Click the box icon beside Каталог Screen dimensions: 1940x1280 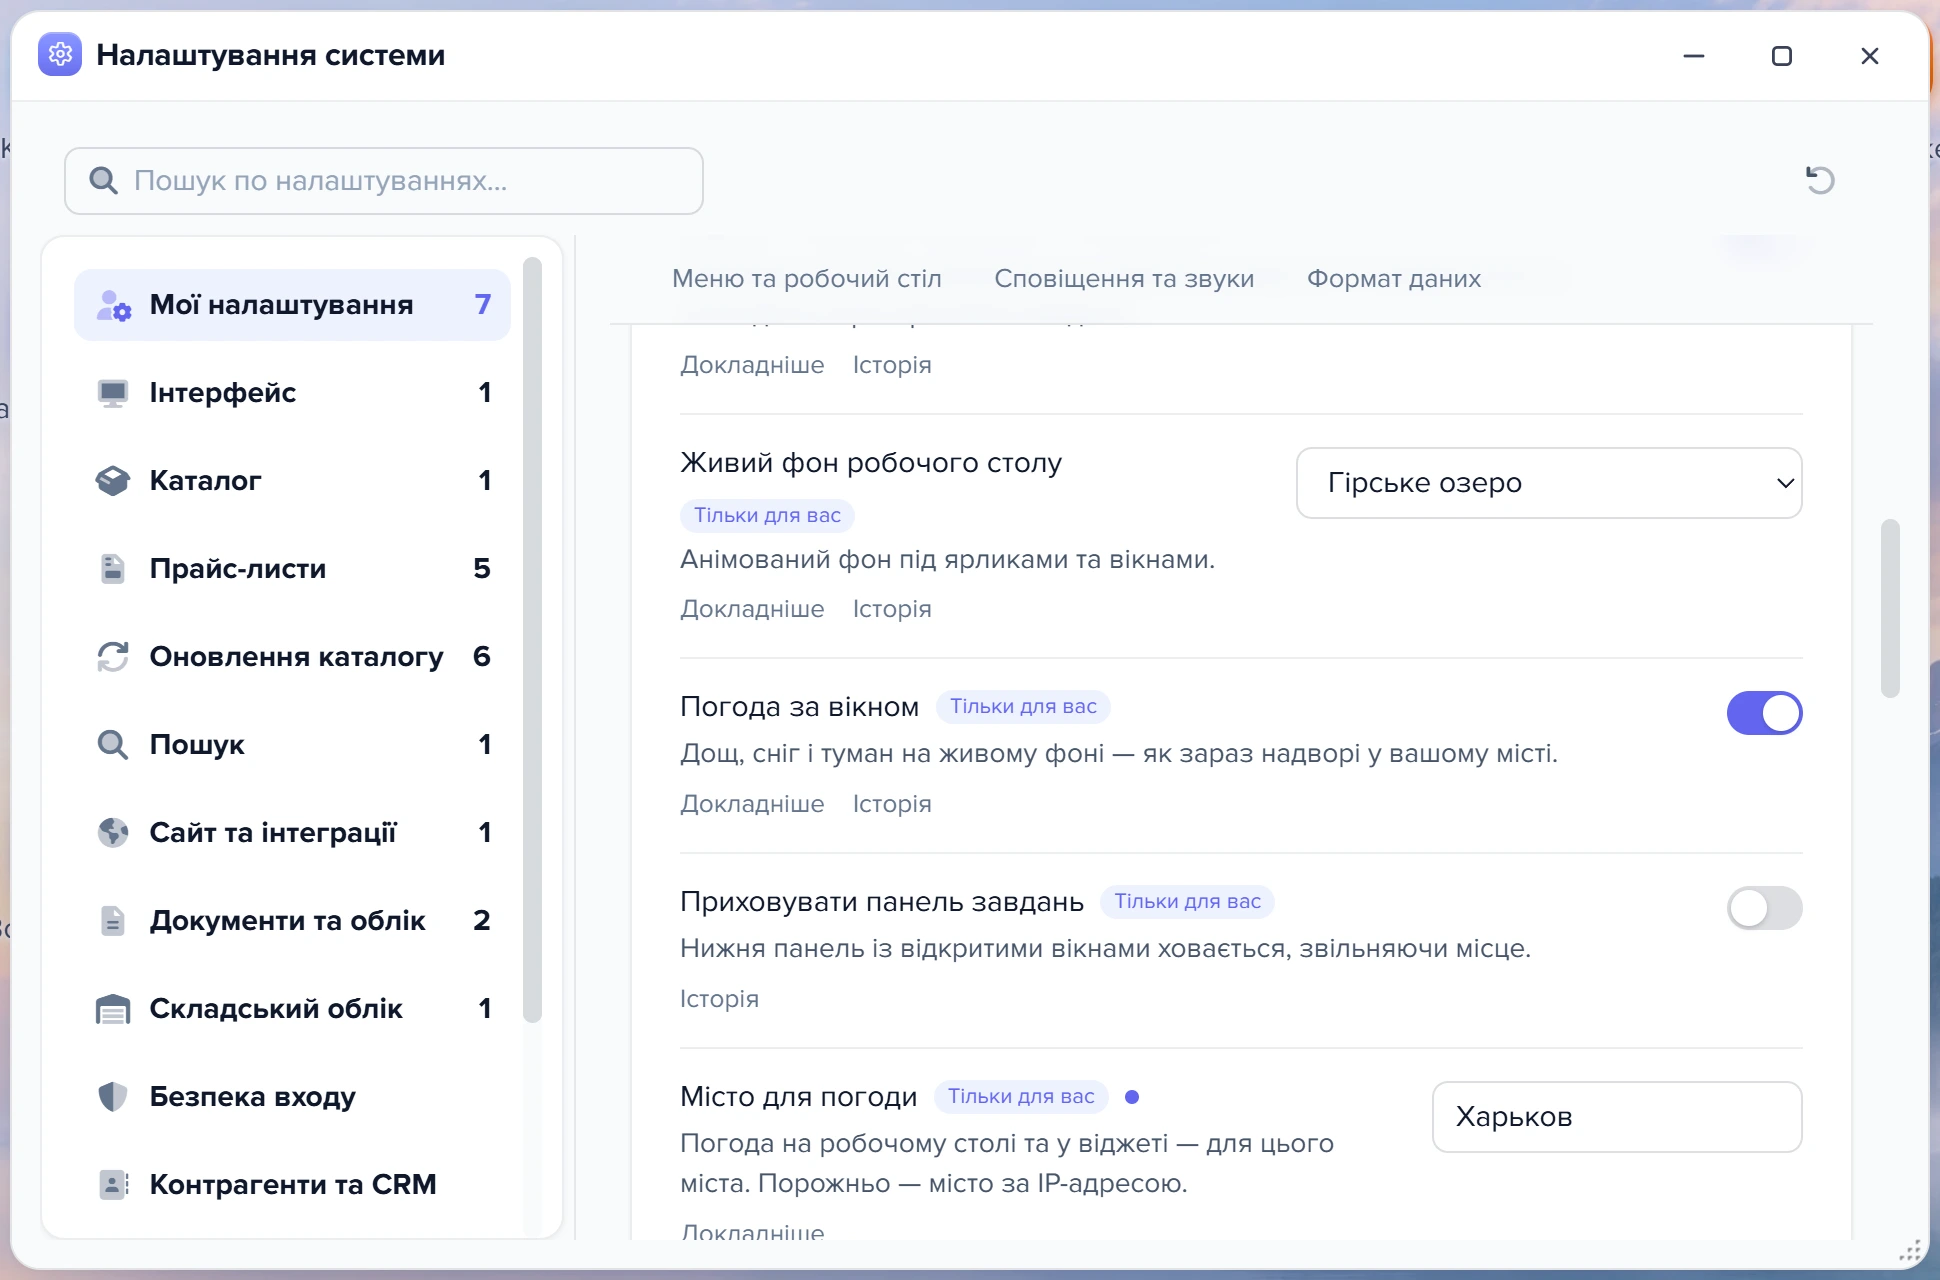point(113,481)
